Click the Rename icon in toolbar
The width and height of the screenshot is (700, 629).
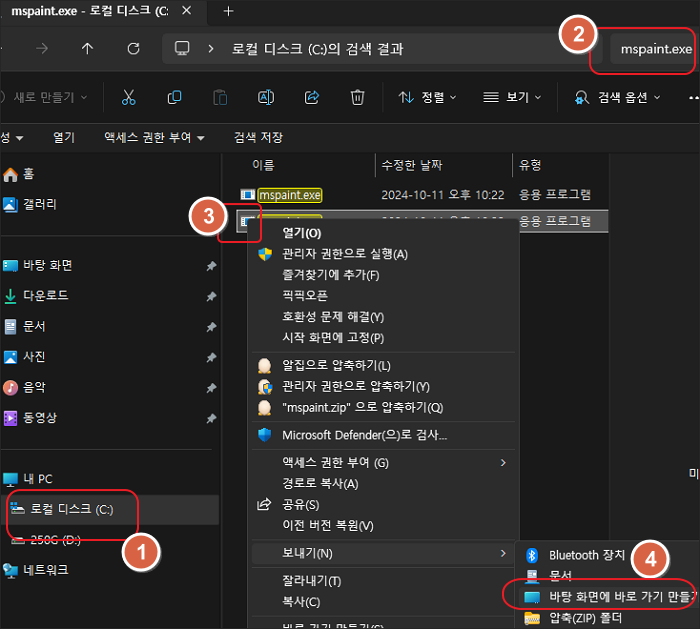266,97
